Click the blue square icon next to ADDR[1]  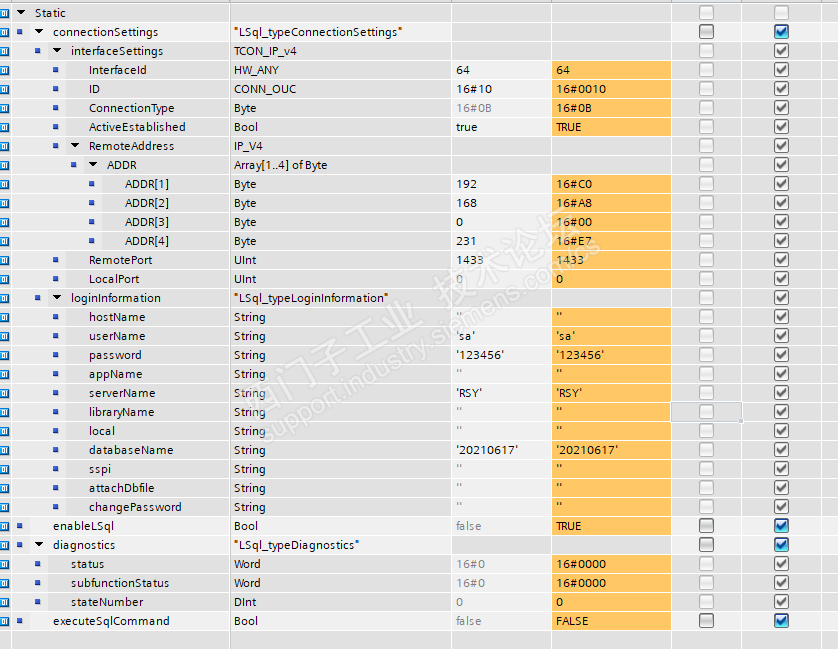pos(92,184)
